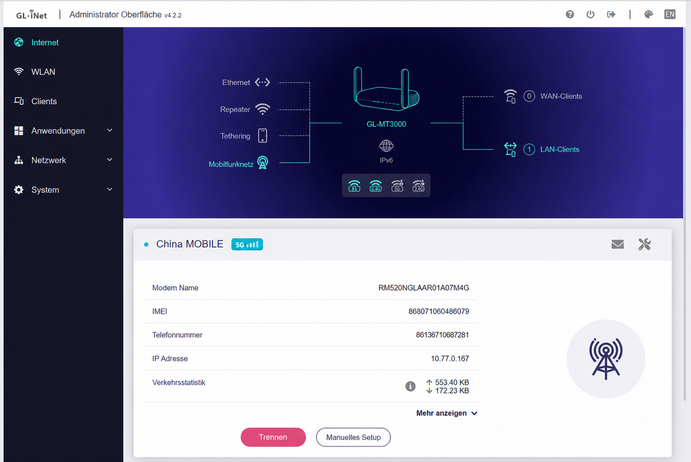Click the traffic statistics info icon
The height and width of the screenshot is (462, 691).
pos(410,386)
